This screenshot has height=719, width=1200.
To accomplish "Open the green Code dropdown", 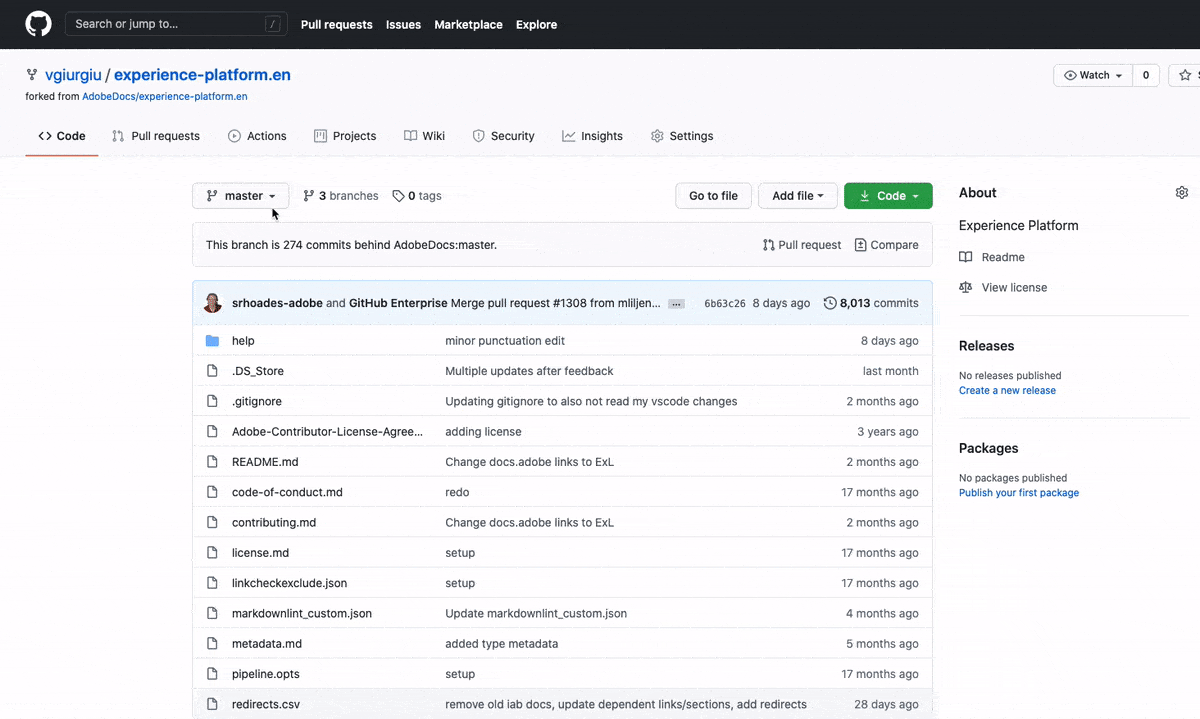I will tap(888, 195).
